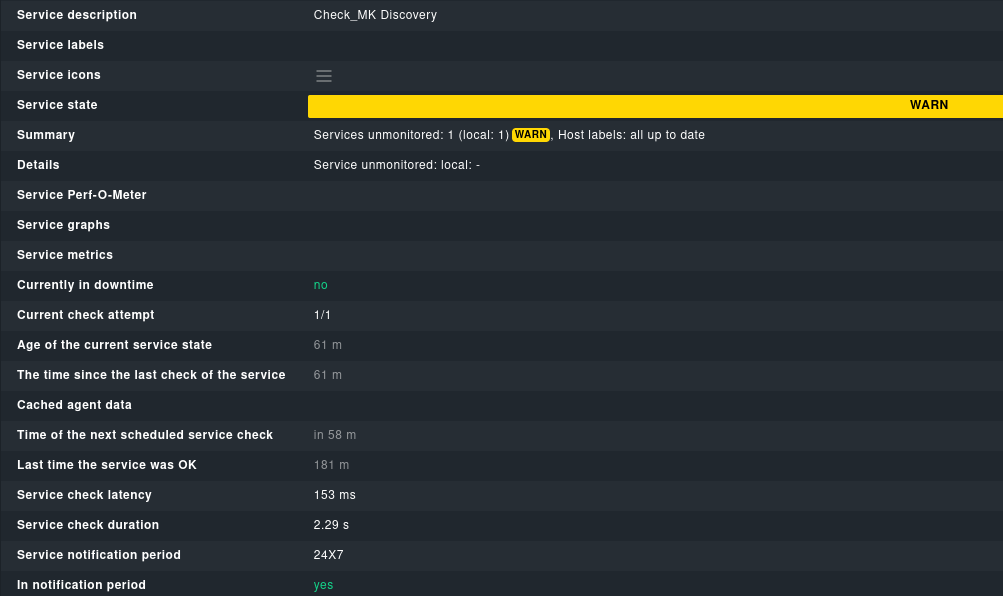Viewport: 1003px width, 596px height.
Task: Click the Cached agent data row label
Action: click(x=74, y=405)
